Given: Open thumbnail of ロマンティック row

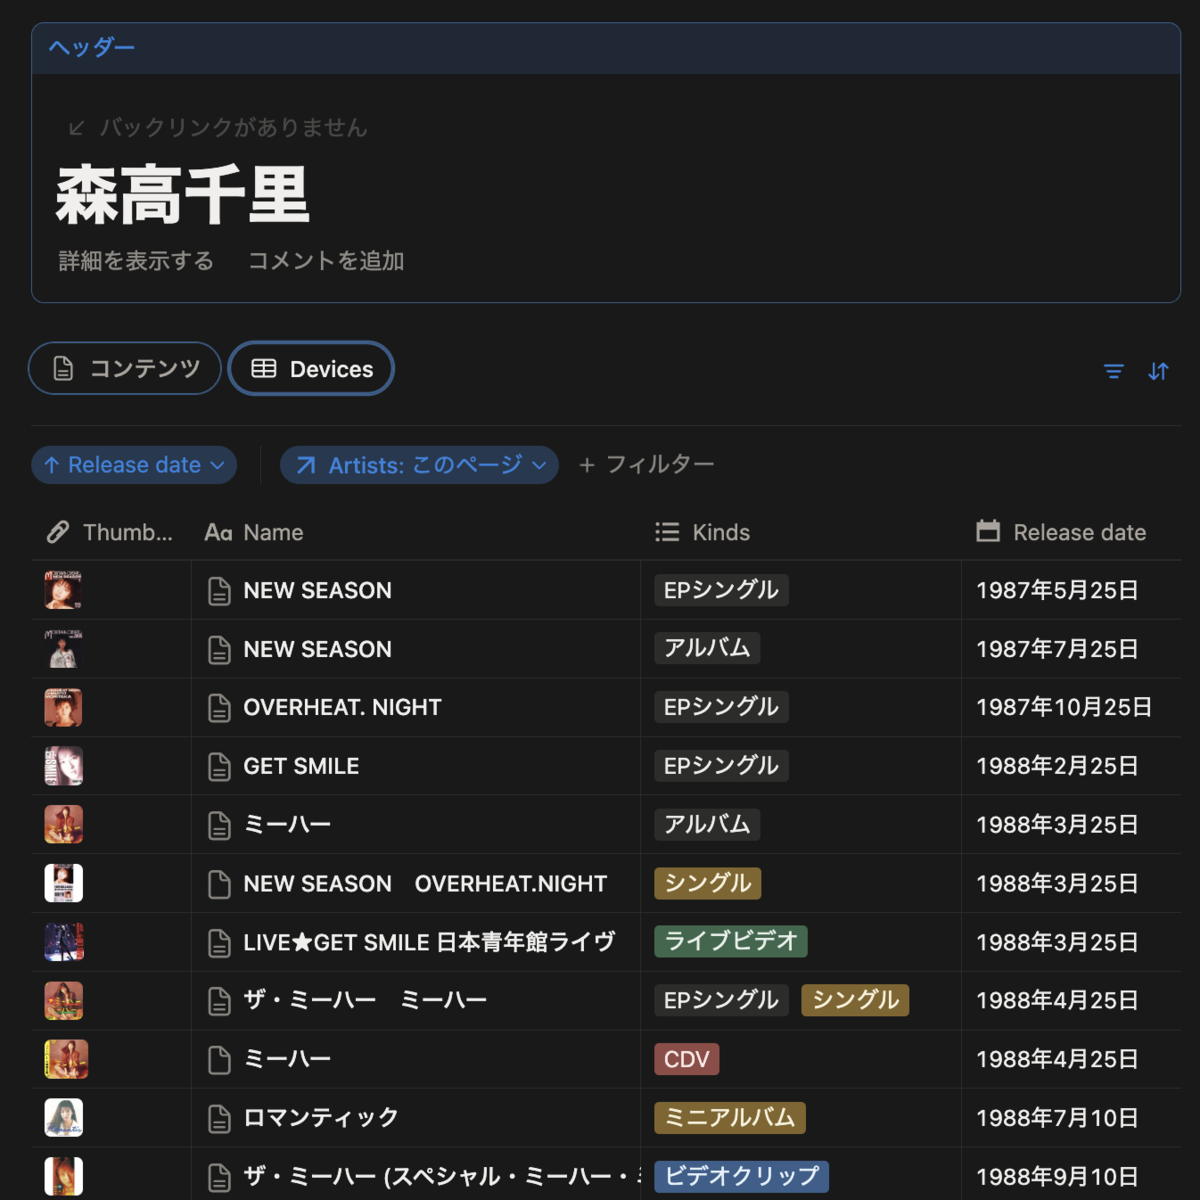Looking at the screenshot, I should (63, 1118).
